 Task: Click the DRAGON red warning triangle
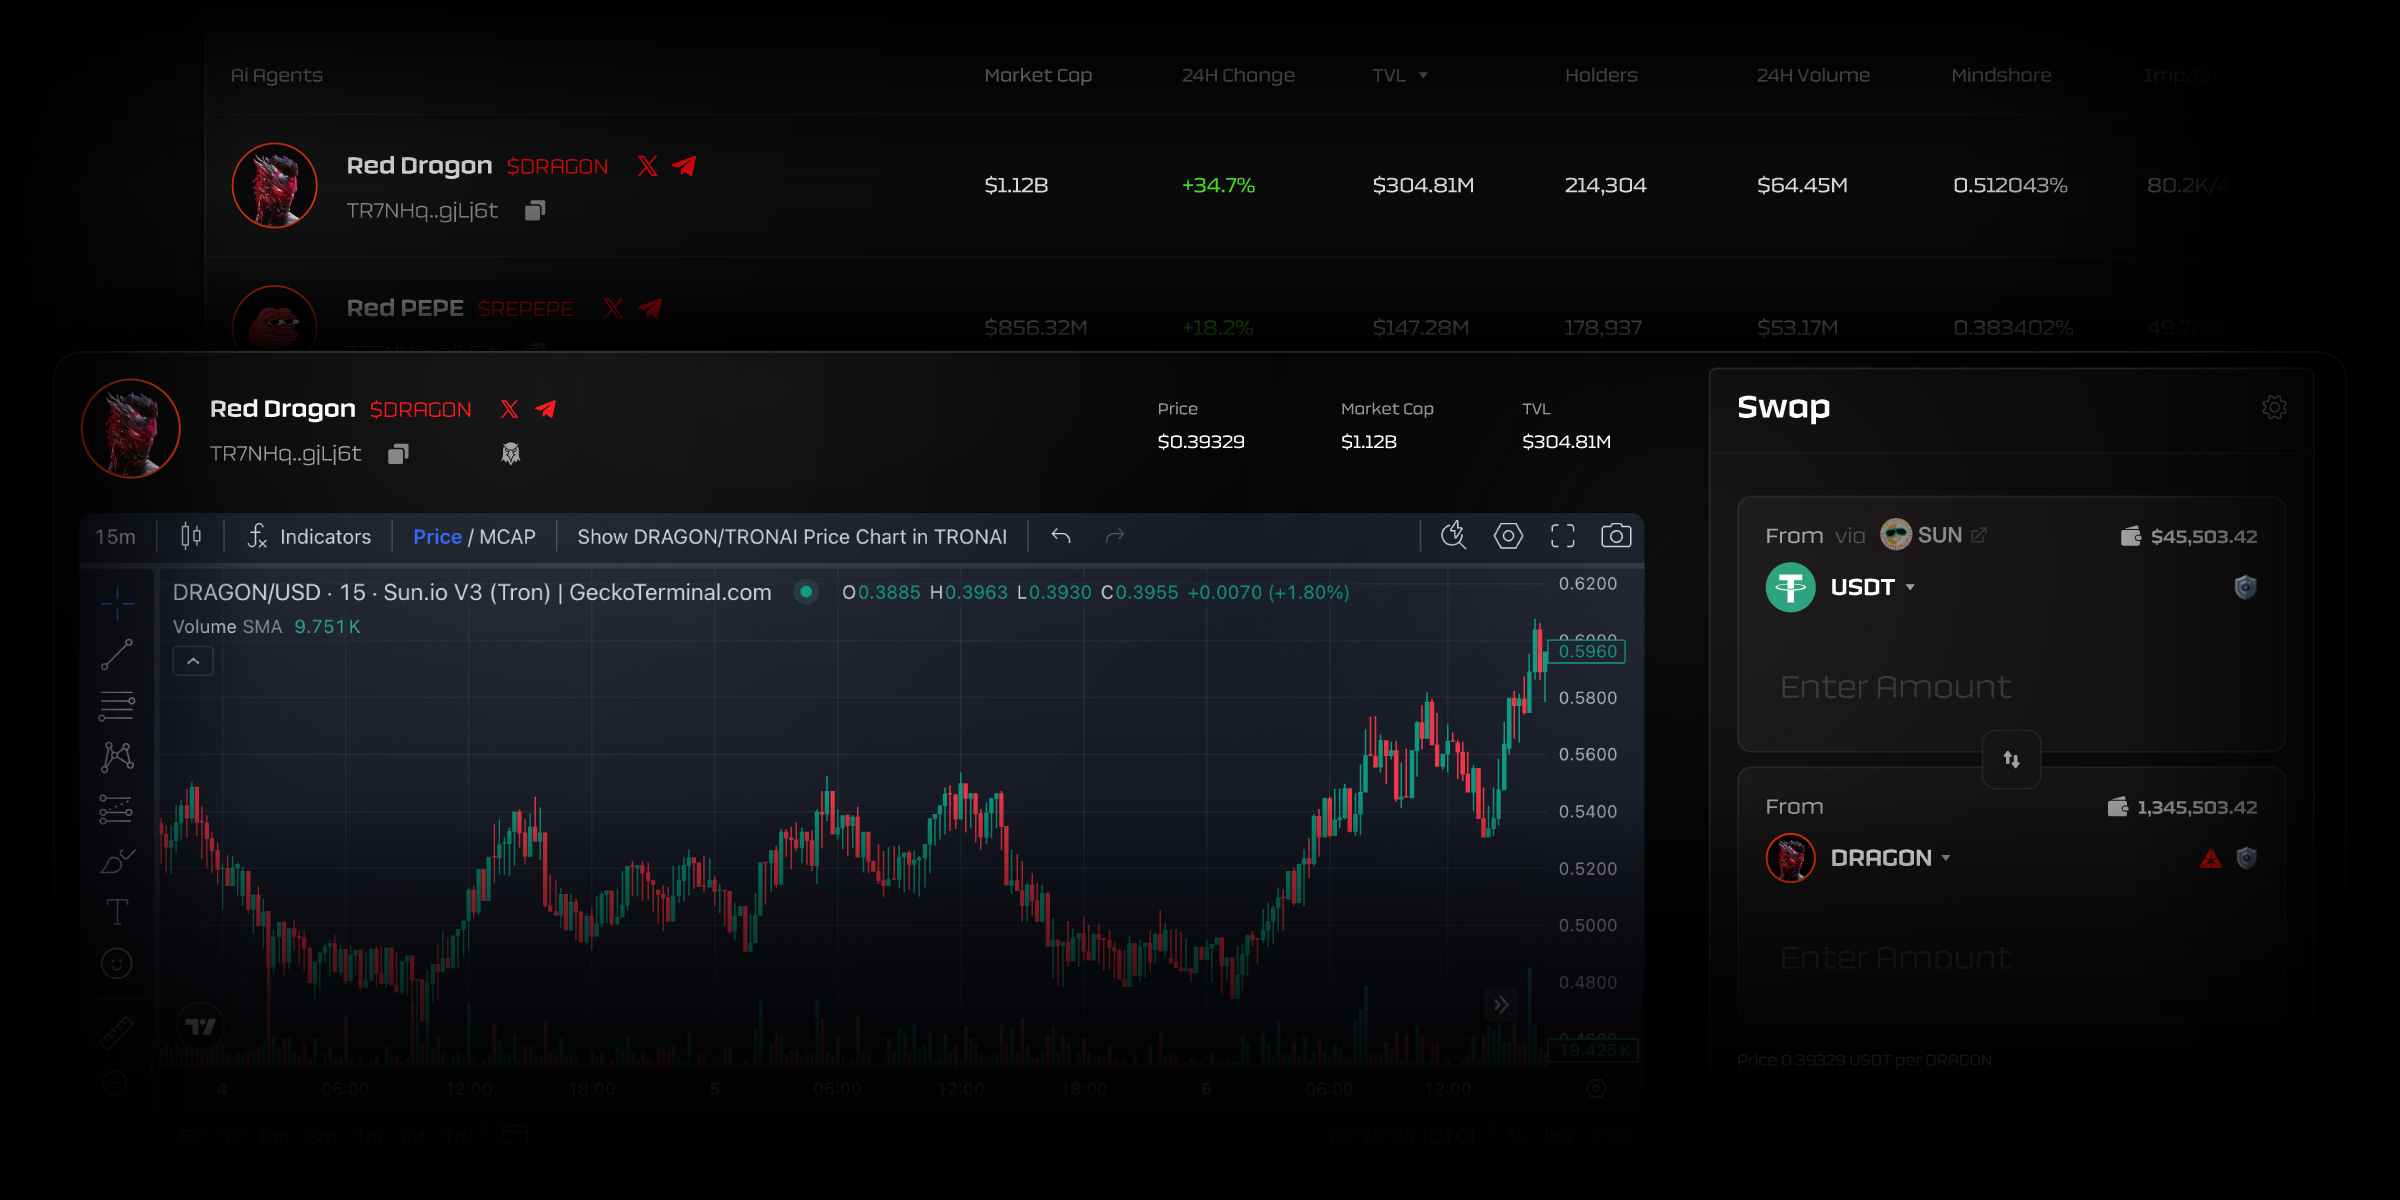pyautogui.click(x=2211, y=858)
